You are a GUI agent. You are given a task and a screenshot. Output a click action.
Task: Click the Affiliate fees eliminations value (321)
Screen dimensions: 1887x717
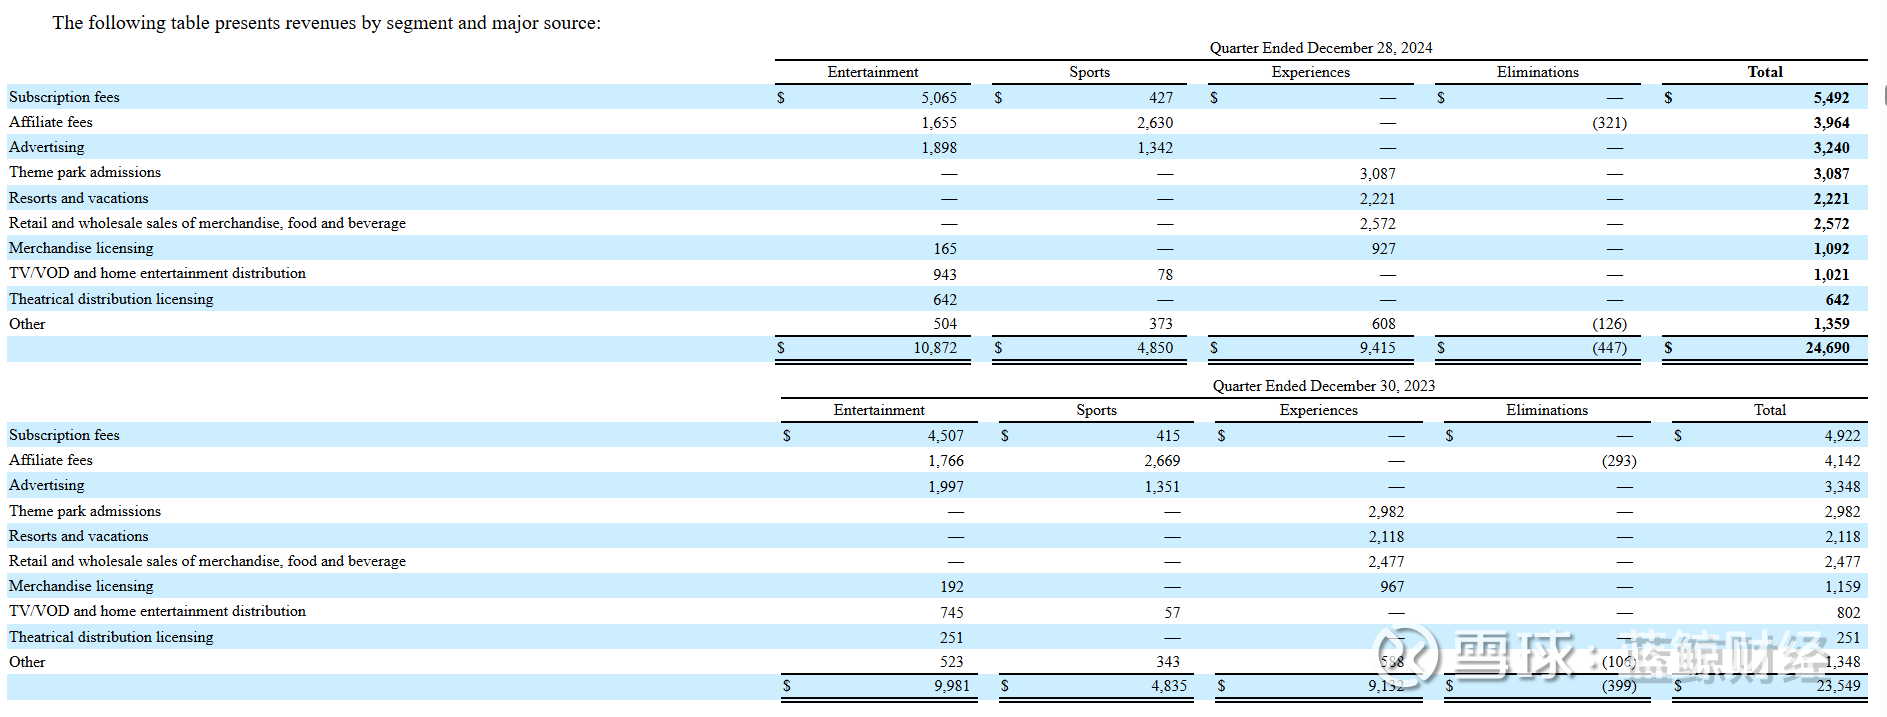1609,123
